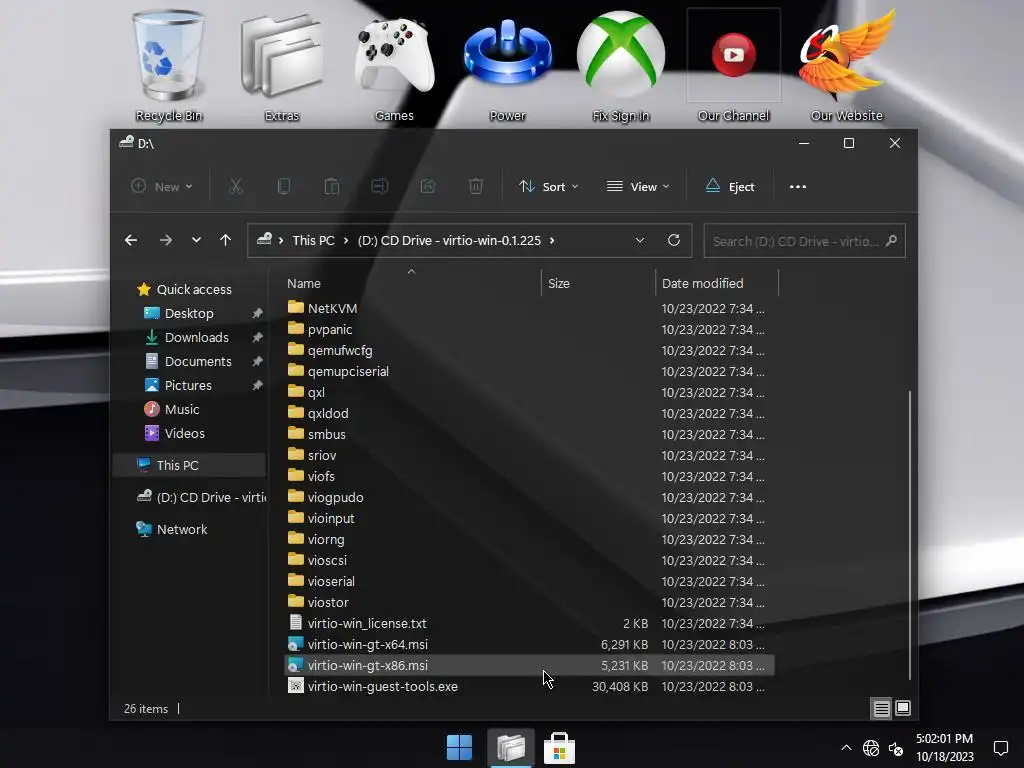
Task: Select Downloads in the sidebar
Action: pos(197,338)
